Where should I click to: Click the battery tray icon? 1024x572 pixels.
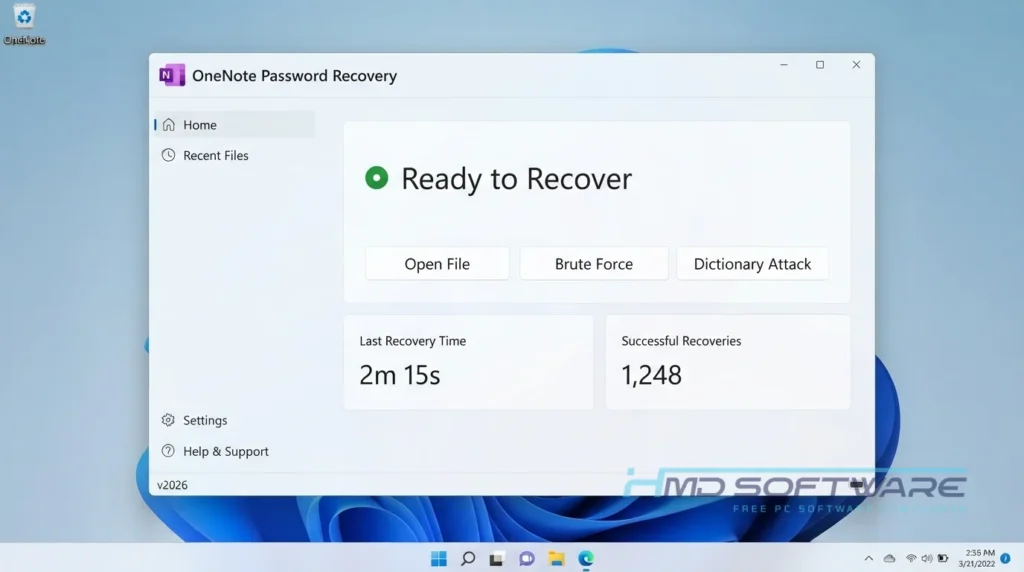pos(943,558)
